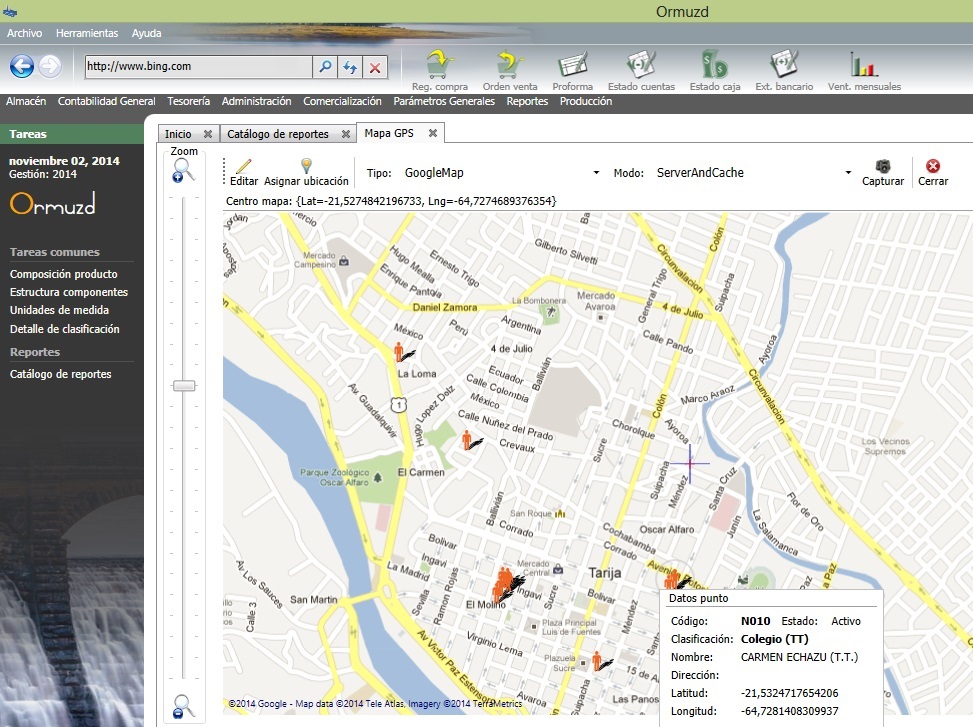973x727 pixels.
Task: Switch to Catálogo de reportes tab
Action: point(277,134)
